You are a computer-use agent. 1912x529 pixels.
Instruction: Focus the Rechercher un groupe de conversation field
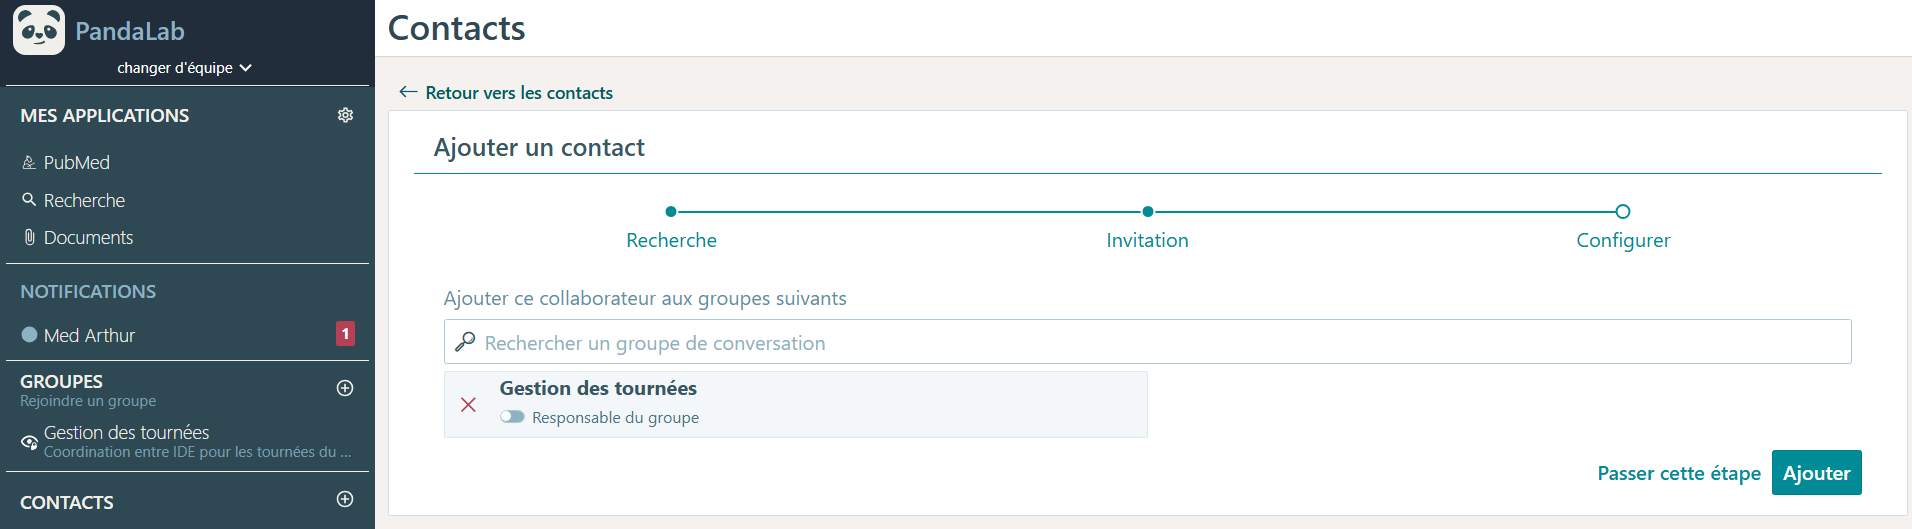tap(1147, 342)
